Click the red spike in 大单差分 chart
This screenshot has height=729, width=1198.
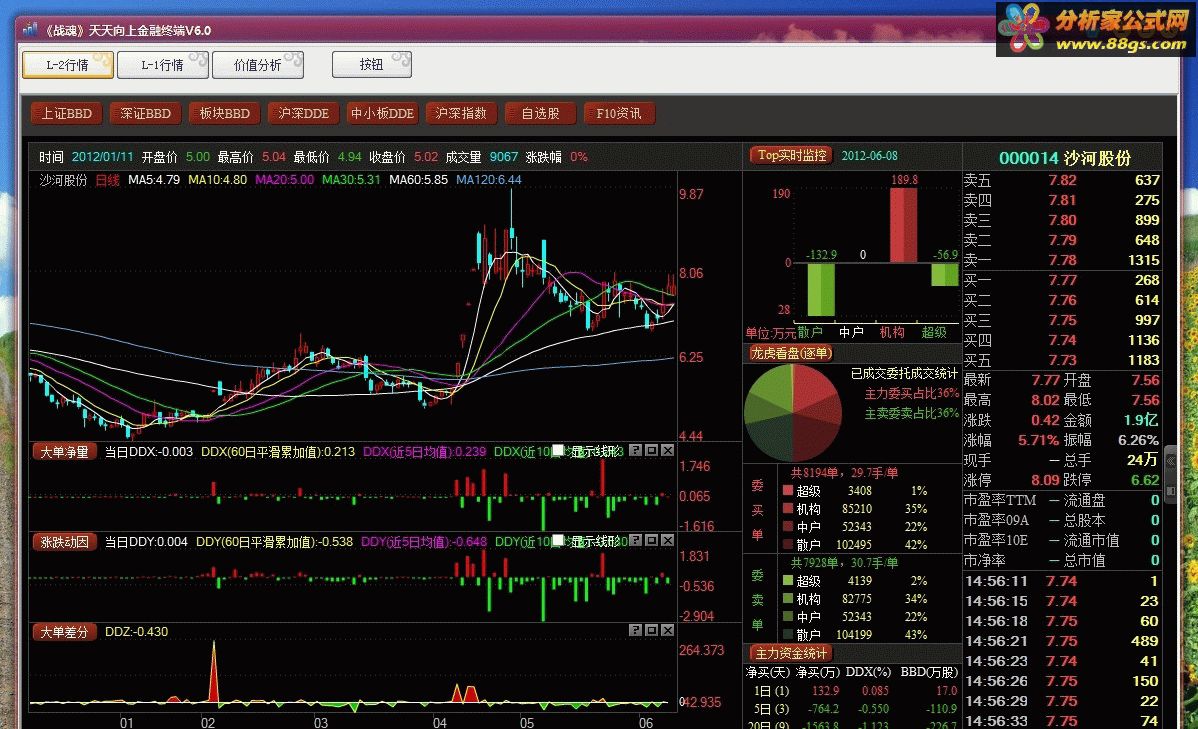214,671
